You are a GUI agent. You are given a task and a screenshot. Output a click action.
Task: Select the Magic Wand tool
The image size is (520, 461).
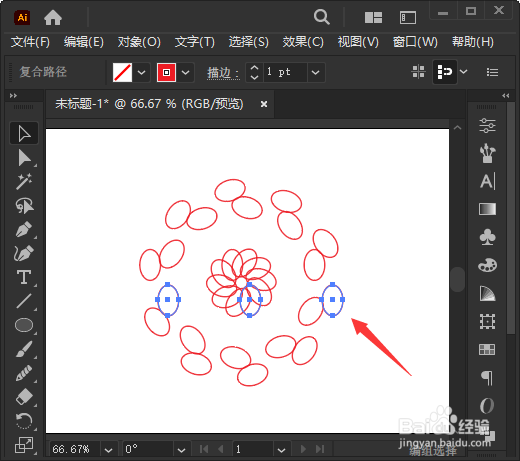[24, 182]
